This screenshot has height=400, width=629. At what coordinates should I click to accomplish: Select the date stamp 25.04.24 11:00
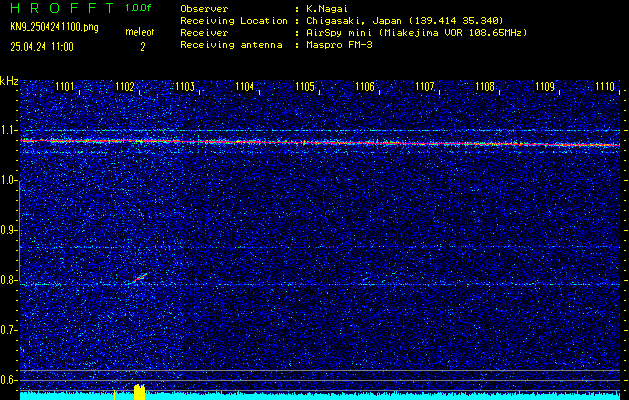42,47
